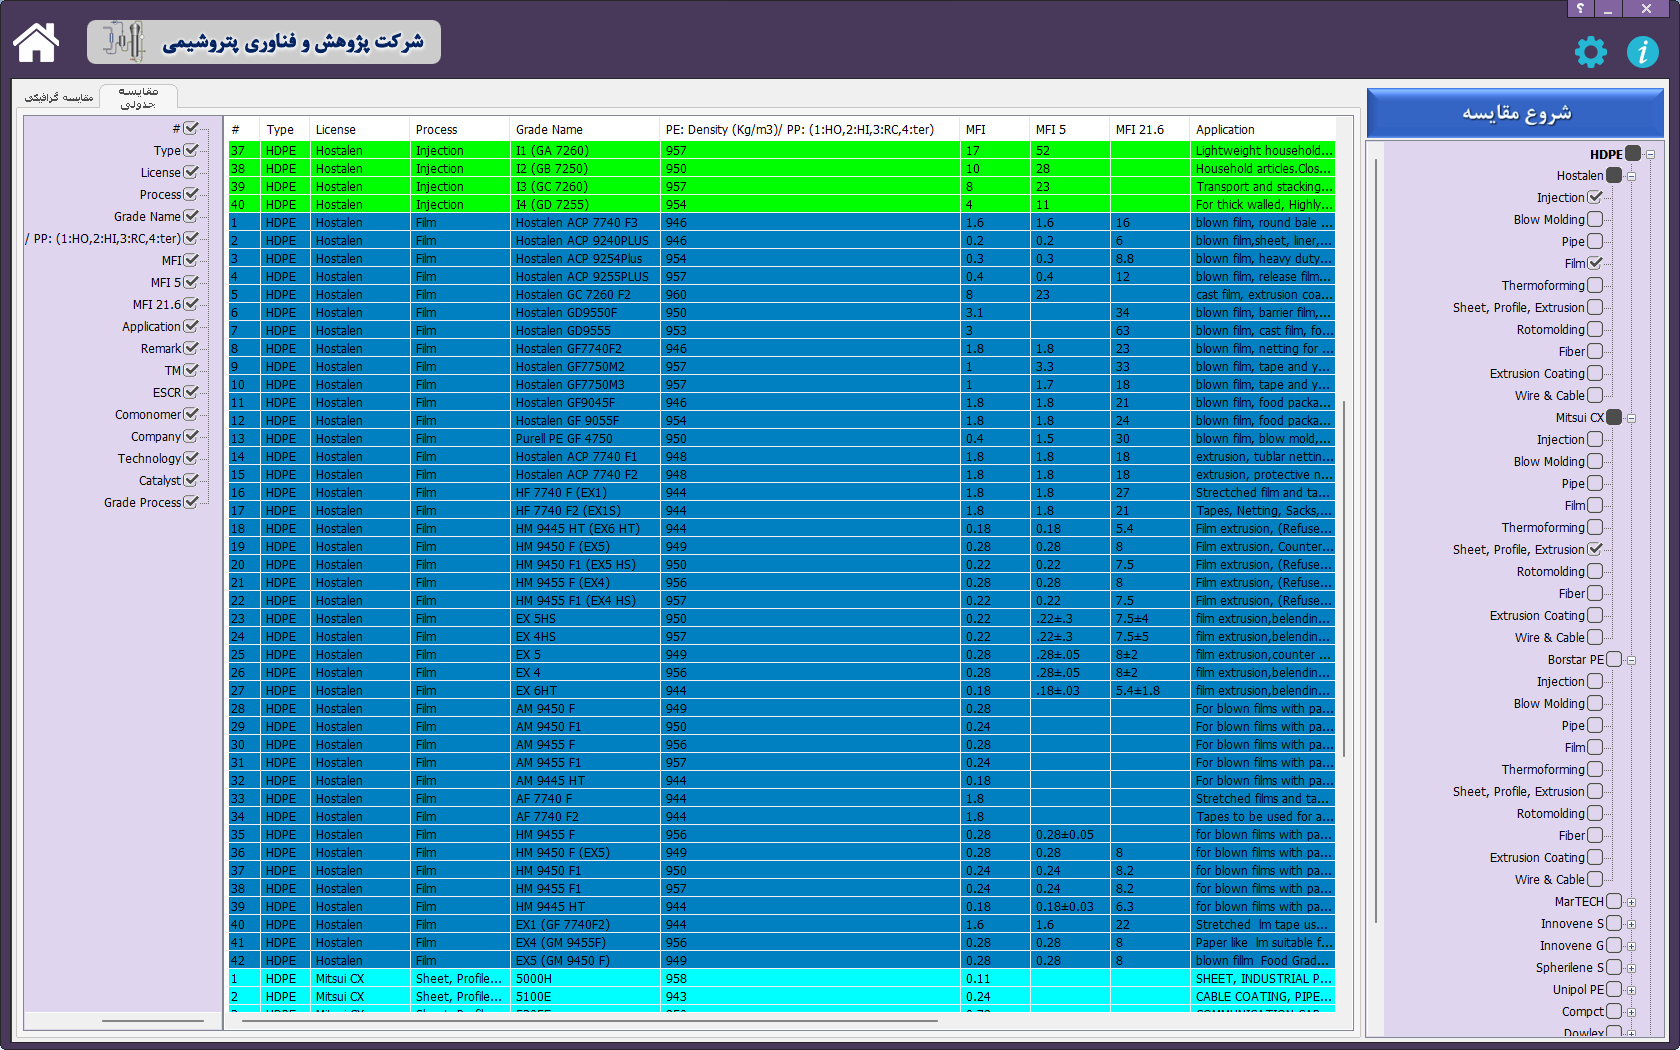Check the MarTECH checkbox in tree
Screen dimensions: 1680x1050
(1614, 901)
